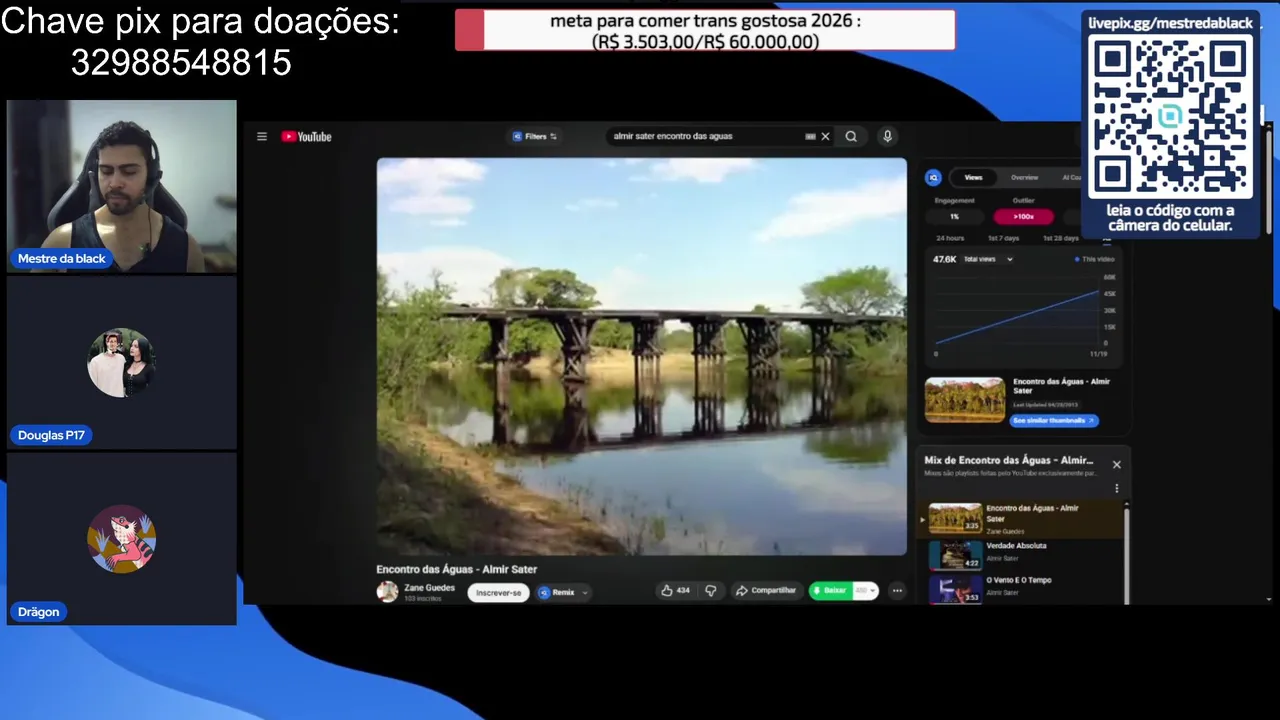
Task: Click the video title 'Encontro das Águas - Almir Sater'
Action: pos(457,569)
